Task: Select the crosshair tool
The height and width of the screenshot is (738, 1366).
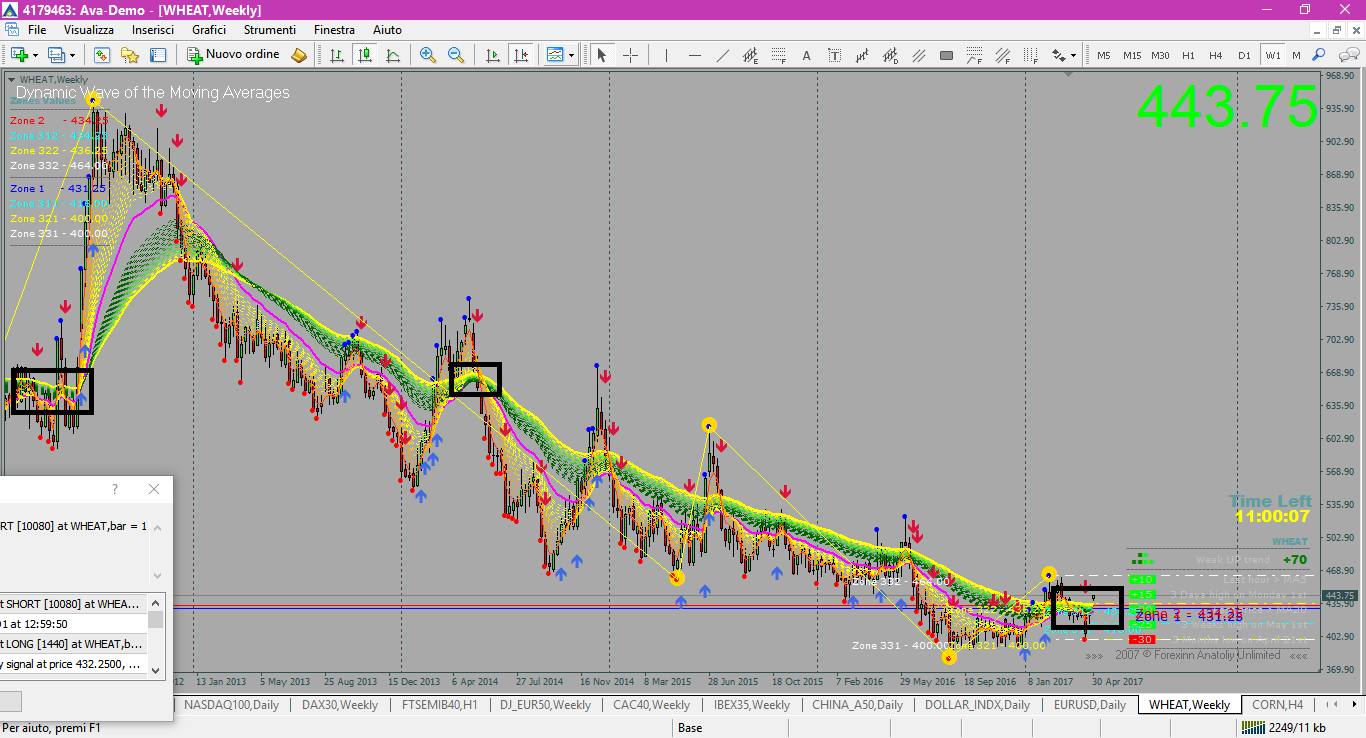Action: point(630,55)
